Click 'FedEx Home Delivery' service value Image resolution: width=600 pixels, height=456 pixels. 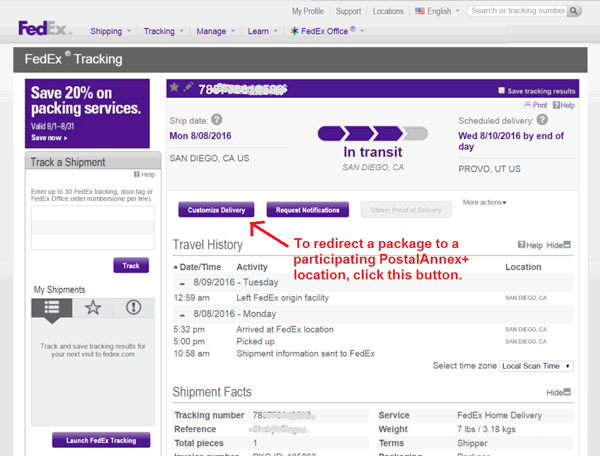pyautogui.click(x=499, y=415)
